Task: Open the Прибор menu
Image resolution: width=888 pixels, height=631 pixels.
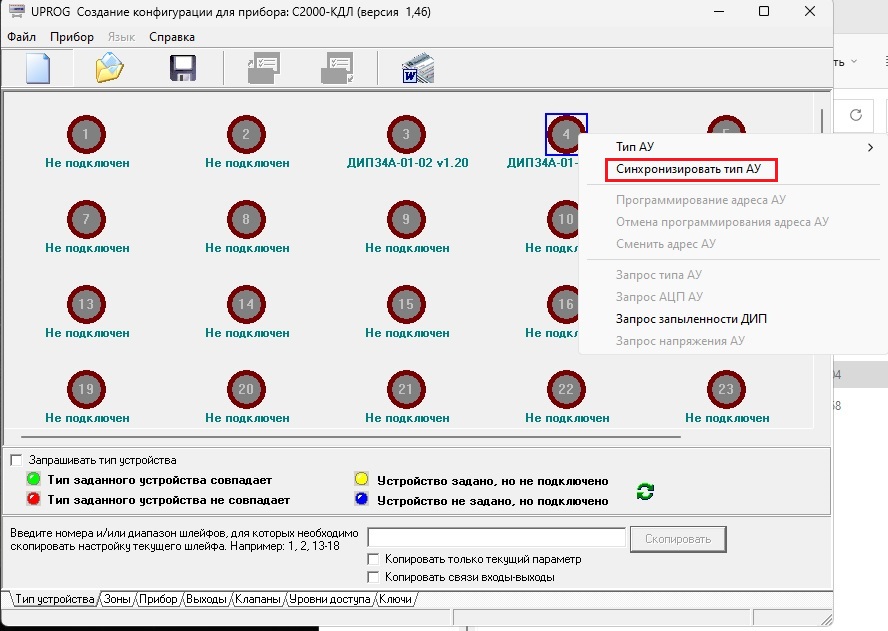Action: [x=72, y=37]
